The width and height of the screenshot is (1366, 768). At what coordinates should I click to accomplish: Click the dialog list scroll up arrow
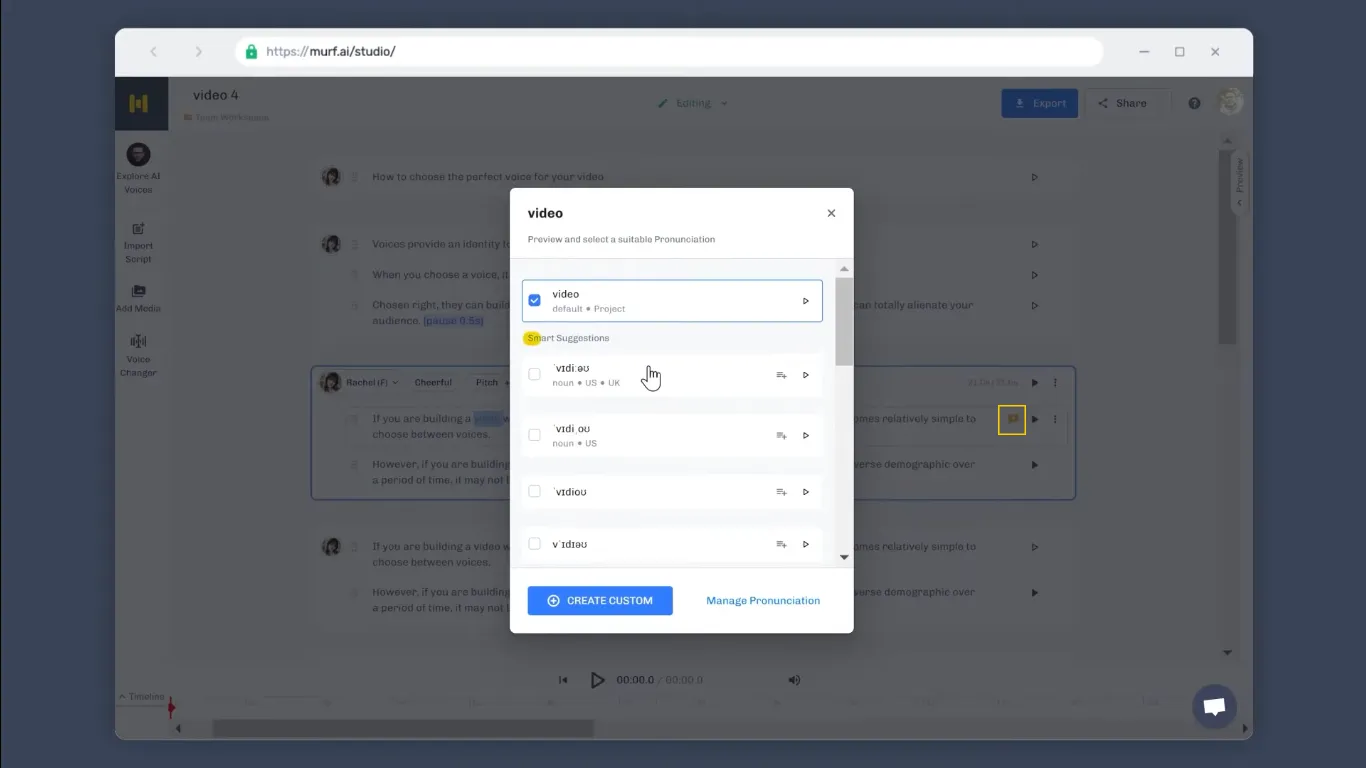point(844,269)
